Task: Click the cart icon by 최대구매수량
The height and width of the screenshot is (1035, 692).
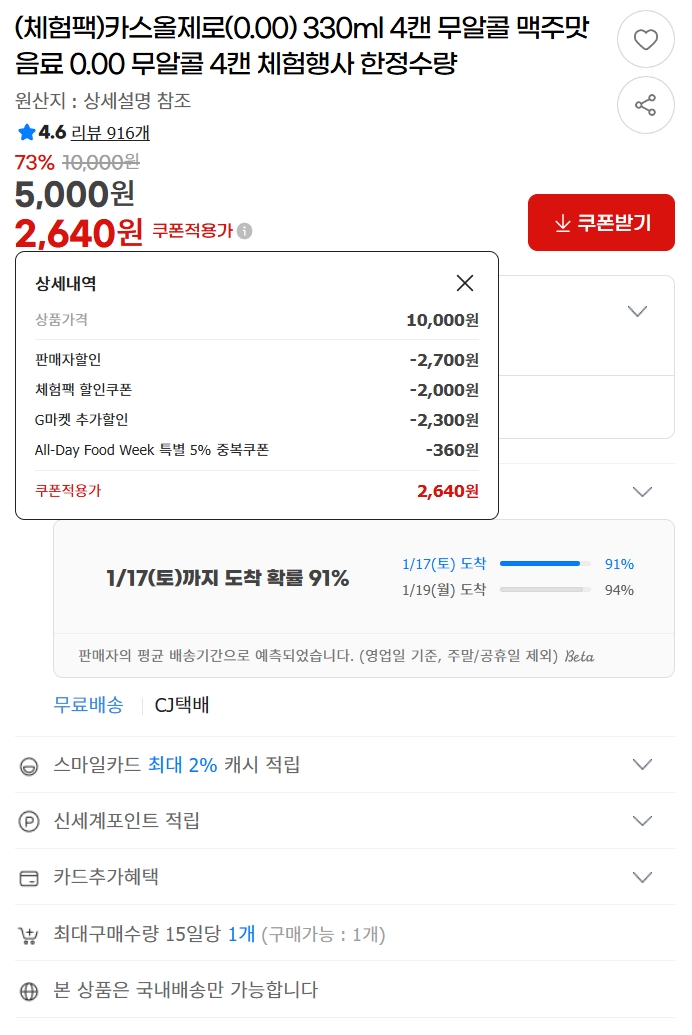Action: (29, 935)
